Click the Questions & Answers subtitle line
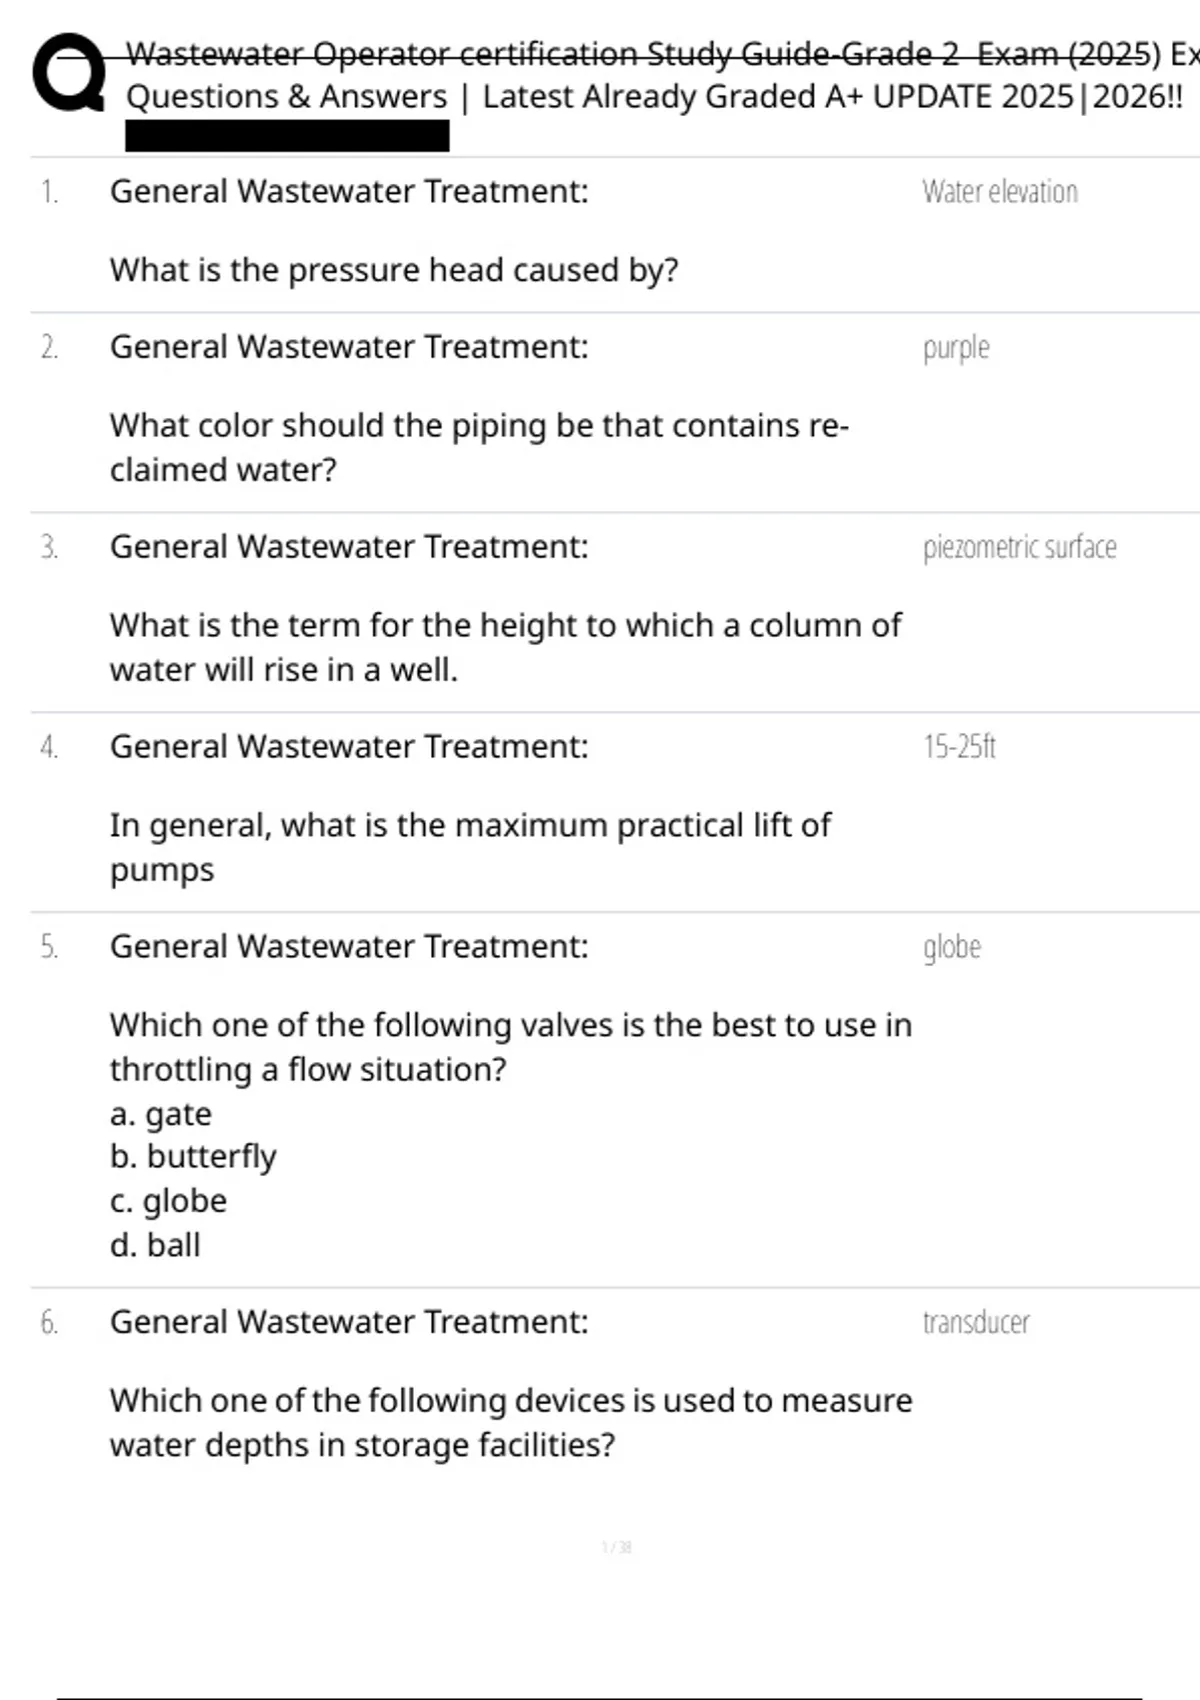This screenshot has height=1700, width=1200. pyautogui.click(x=654, y=97)
